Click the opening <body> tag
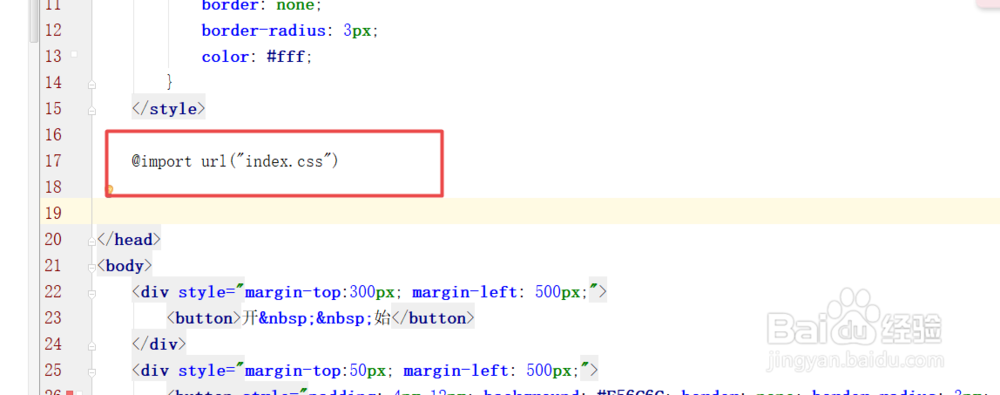This screenshot has width=1000, height=395. pyautogui.click(x=124, y=266)
